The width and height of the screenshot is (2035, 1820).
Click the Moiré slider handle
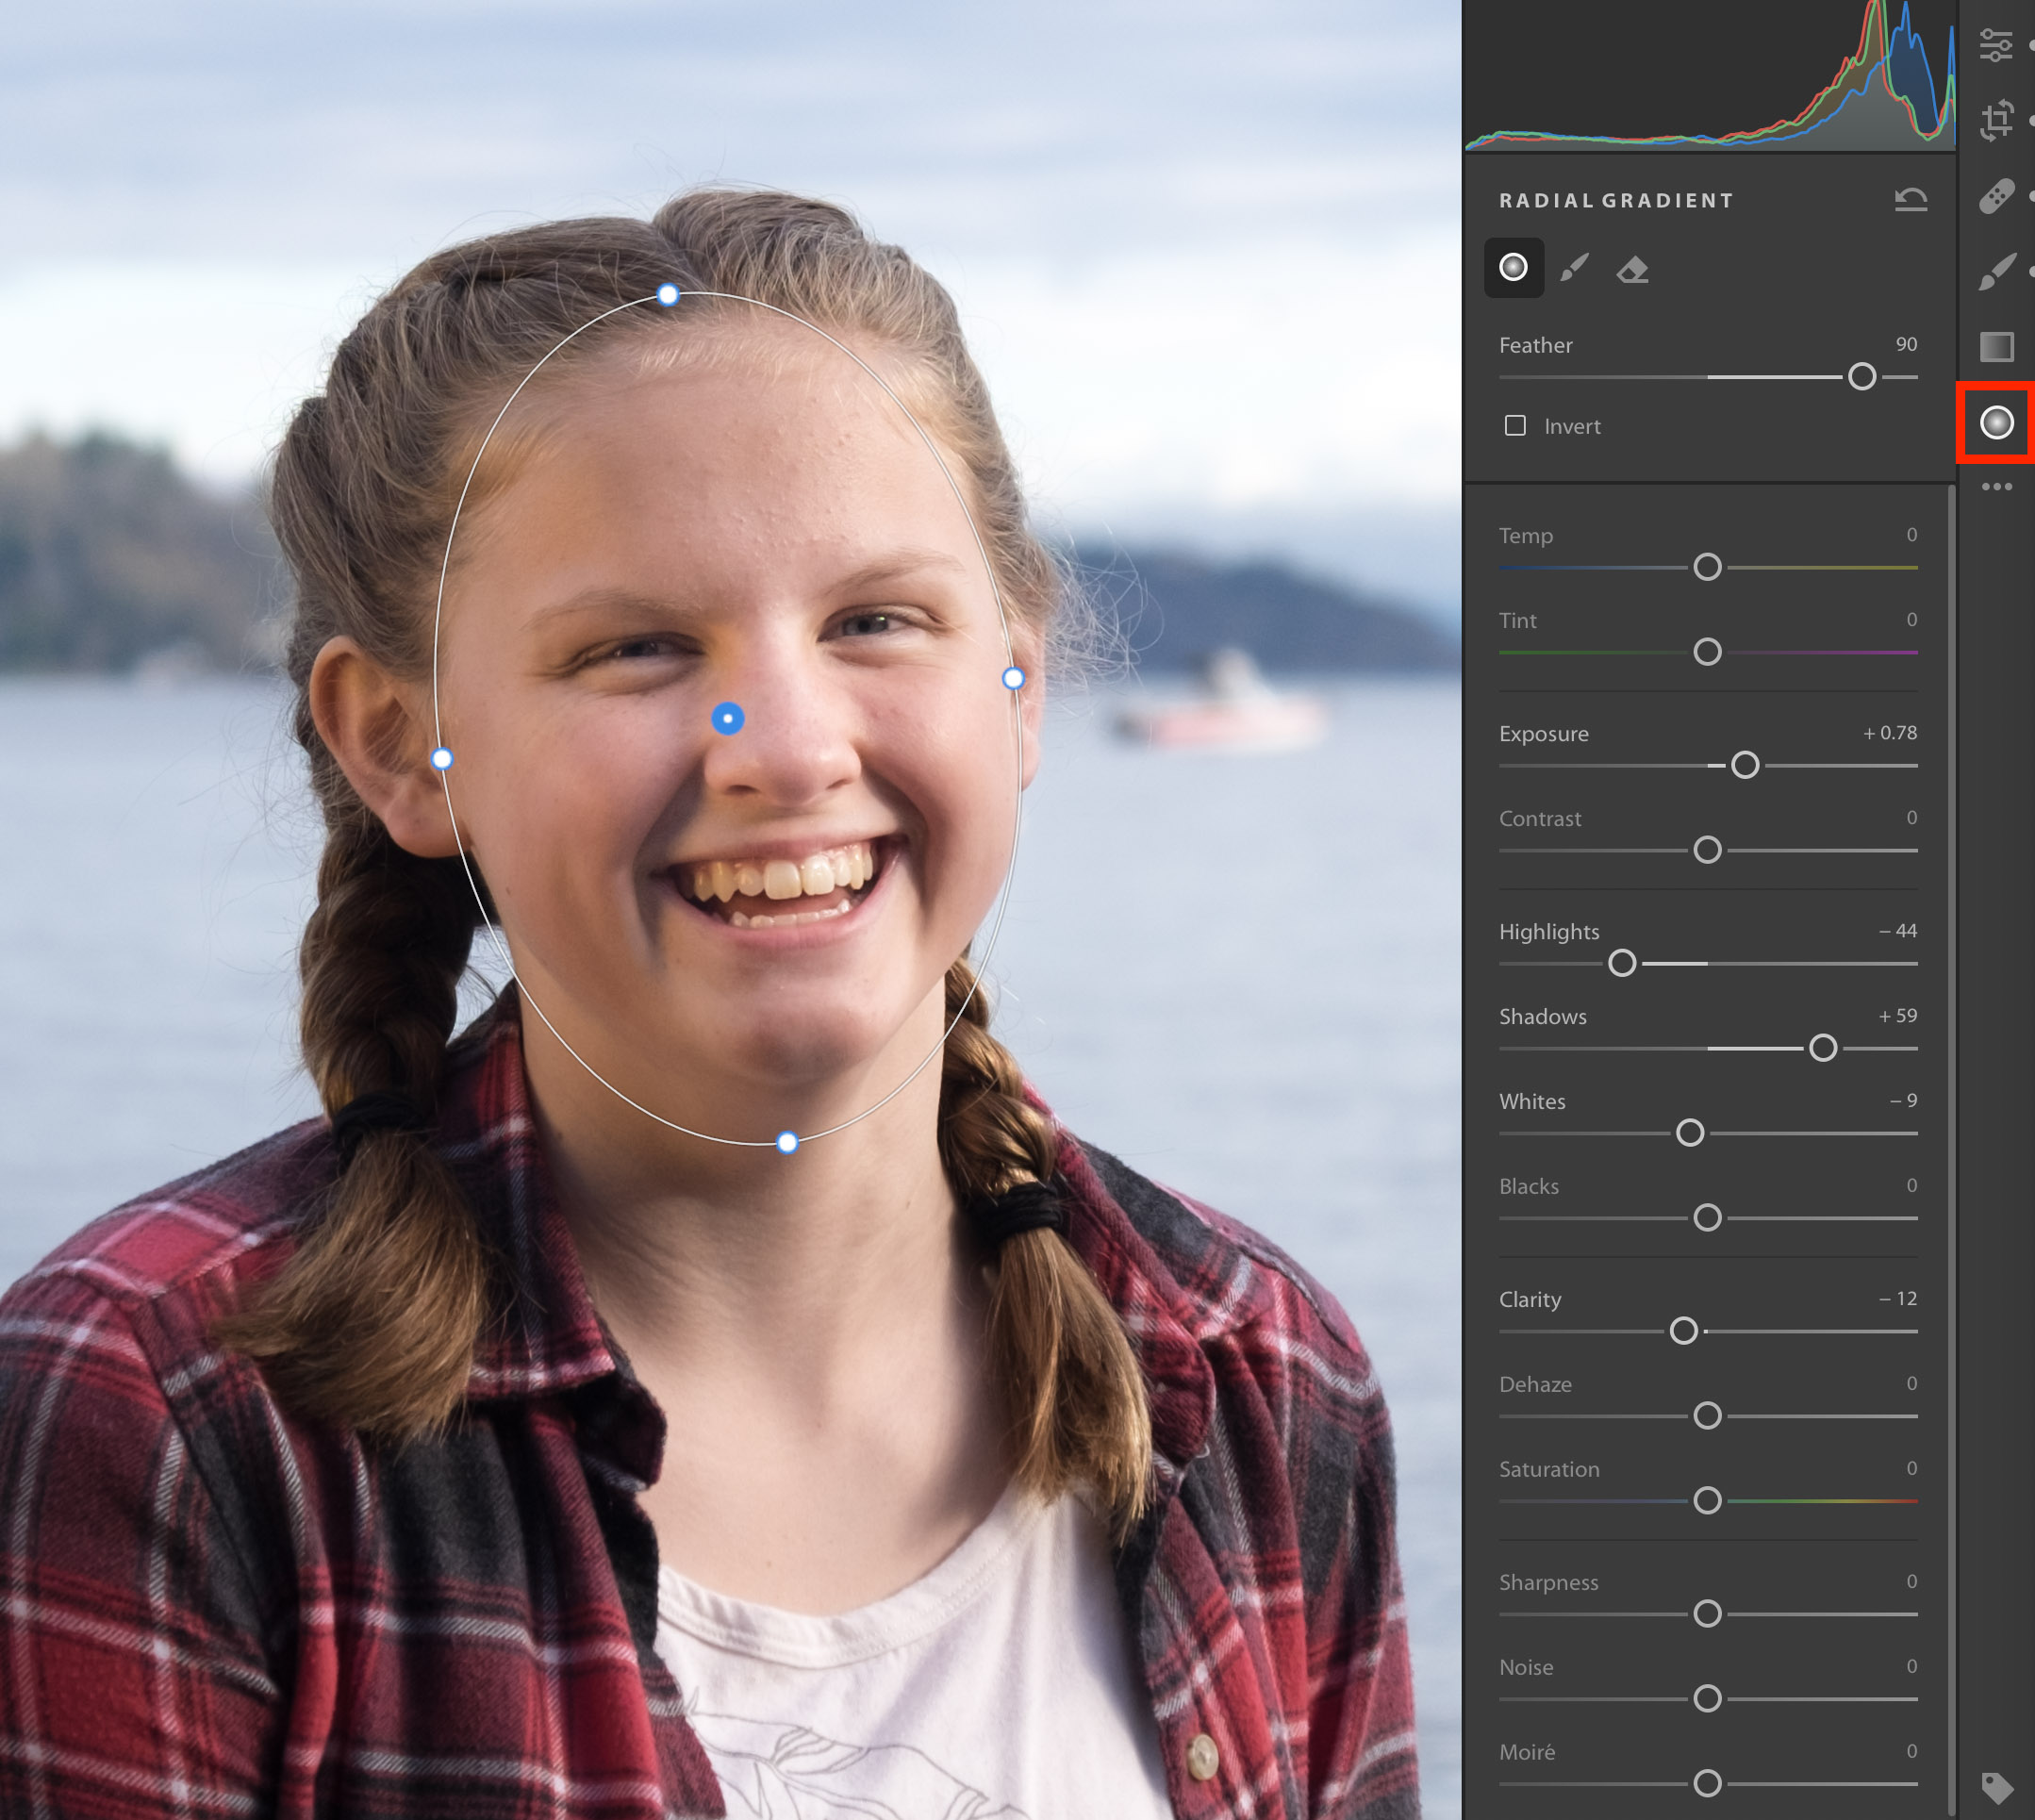click(x=1707, y=1783)
